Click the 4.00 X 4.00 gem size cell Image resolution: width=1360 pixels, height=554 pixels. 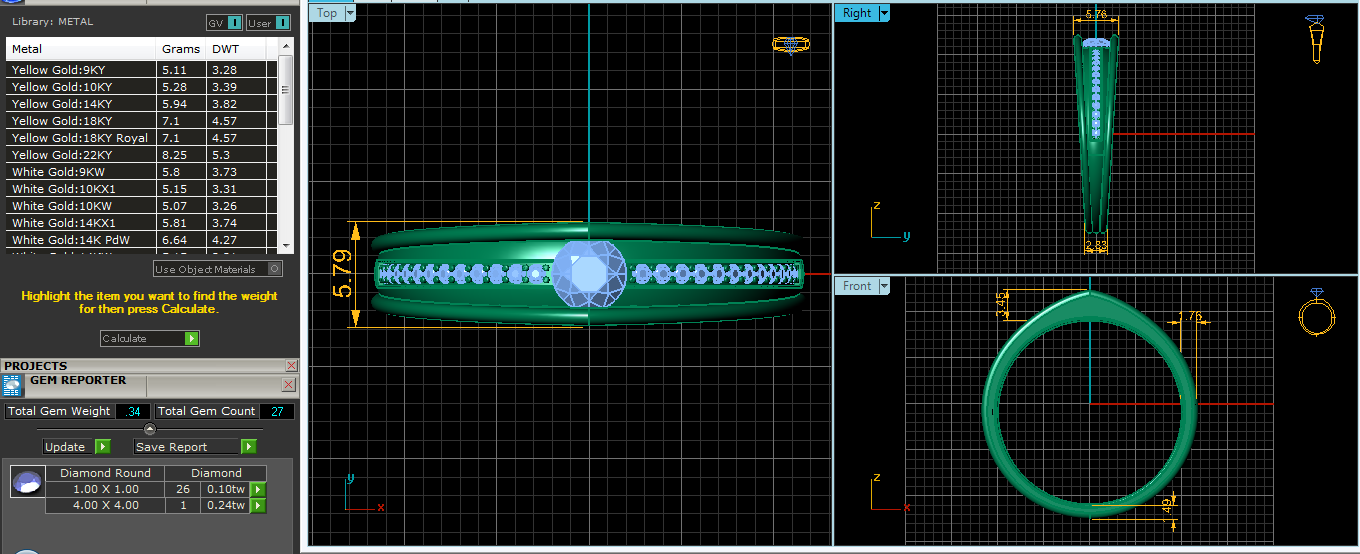(105, 506)
